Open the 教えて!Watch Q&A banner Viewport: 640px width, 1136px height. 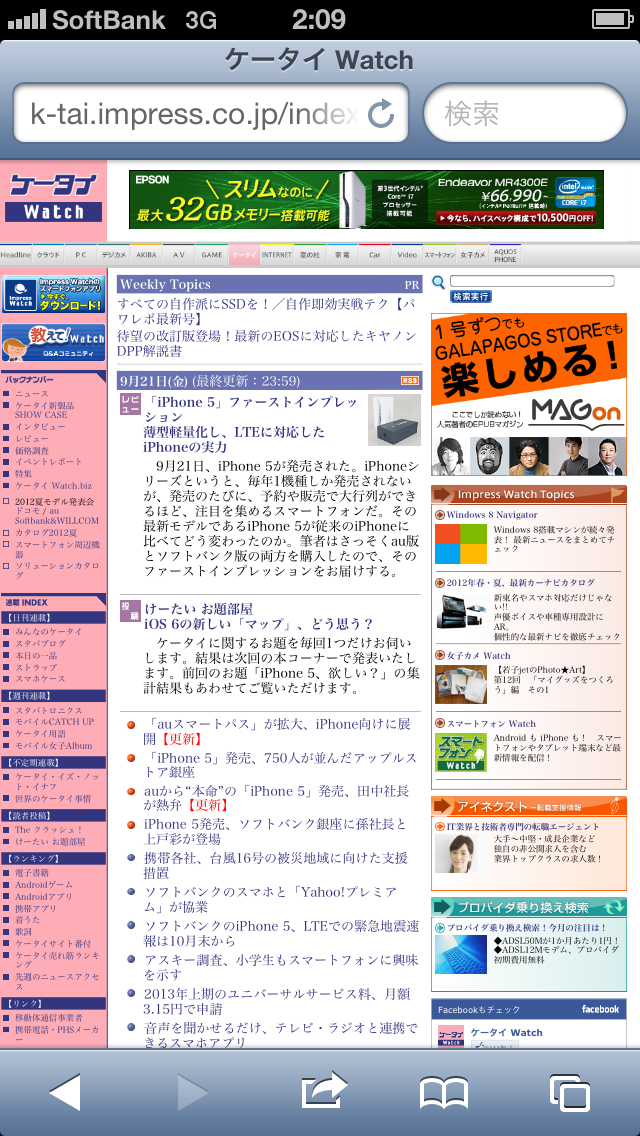click(x=52, y=342)
